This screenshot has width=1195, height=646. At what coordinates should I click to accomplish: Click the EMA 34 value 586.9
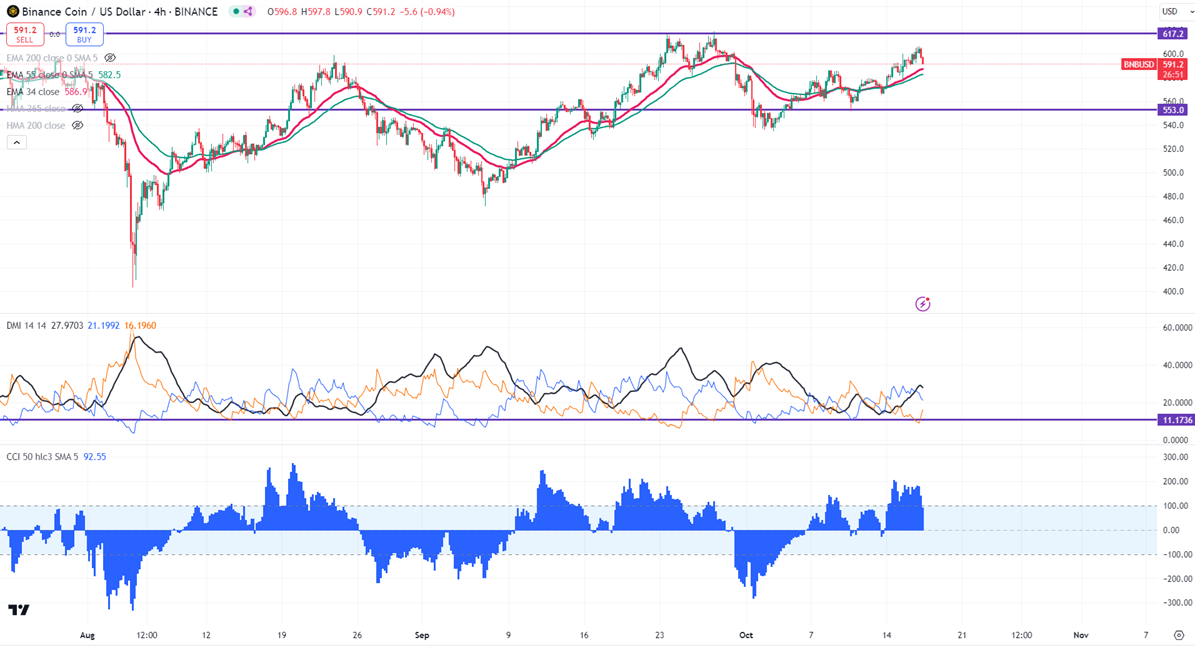[x=76, y=91]
